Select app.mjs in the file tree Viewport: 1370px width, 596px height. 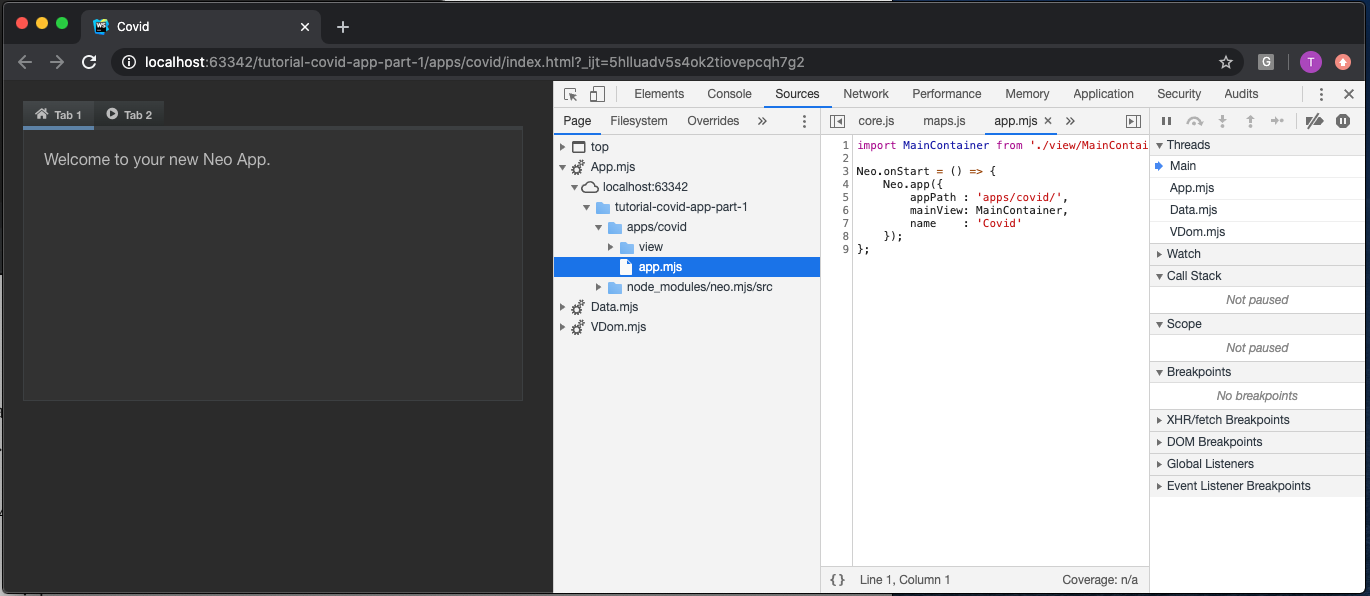coord(658,266)
